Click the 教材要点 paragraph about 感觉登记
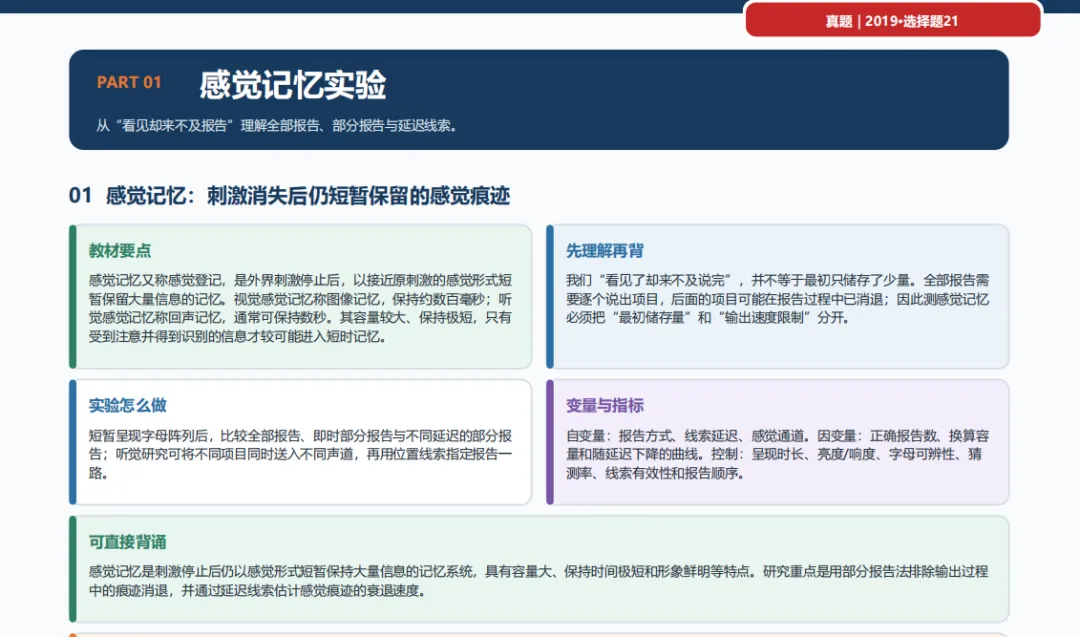 (x=300, y=308)
